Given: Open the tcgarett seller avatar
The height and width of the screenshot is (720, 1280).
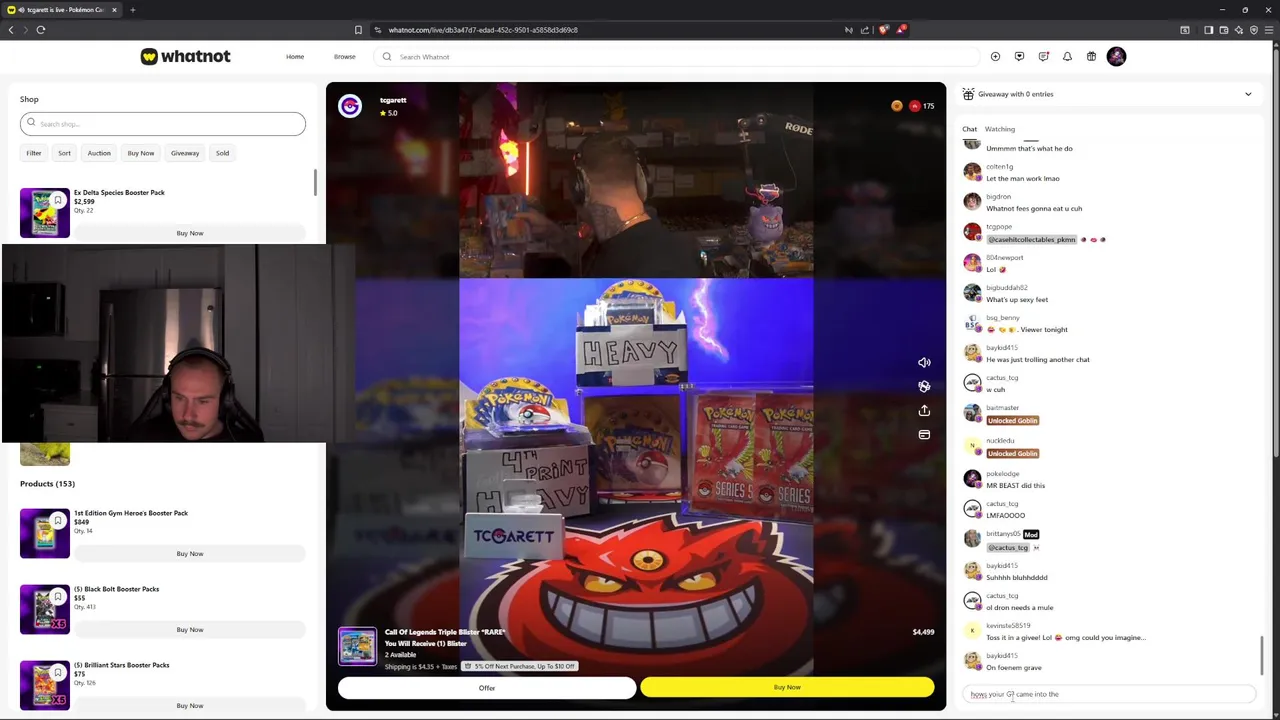Looking at the screenshot, I should (350, 106).
